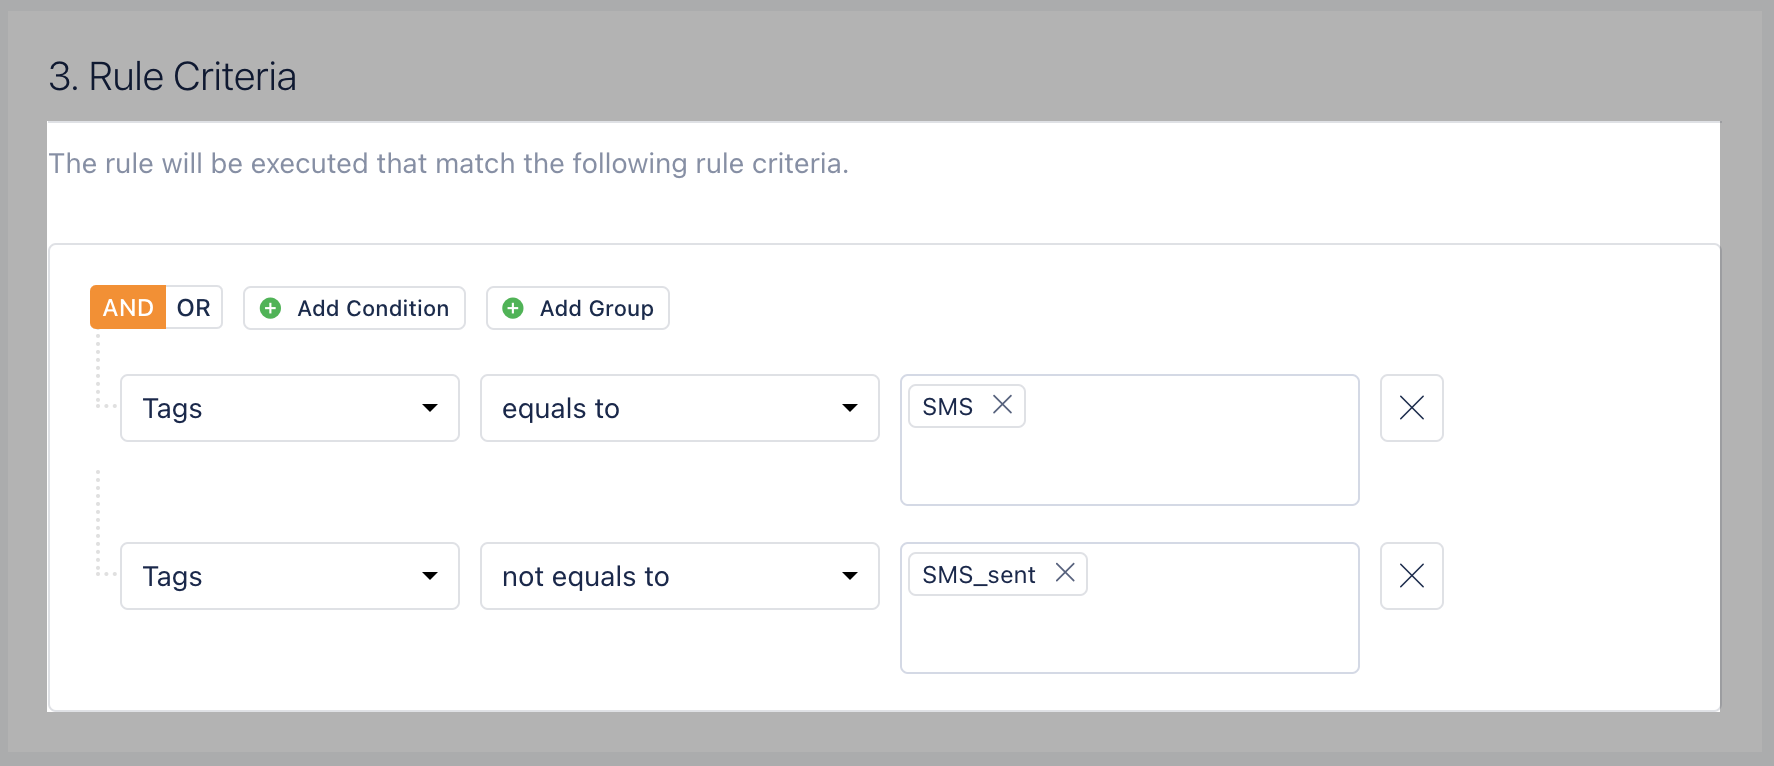
Task: Remove the SMS_sent tag chip
Action: click(x=1065, y=573)
